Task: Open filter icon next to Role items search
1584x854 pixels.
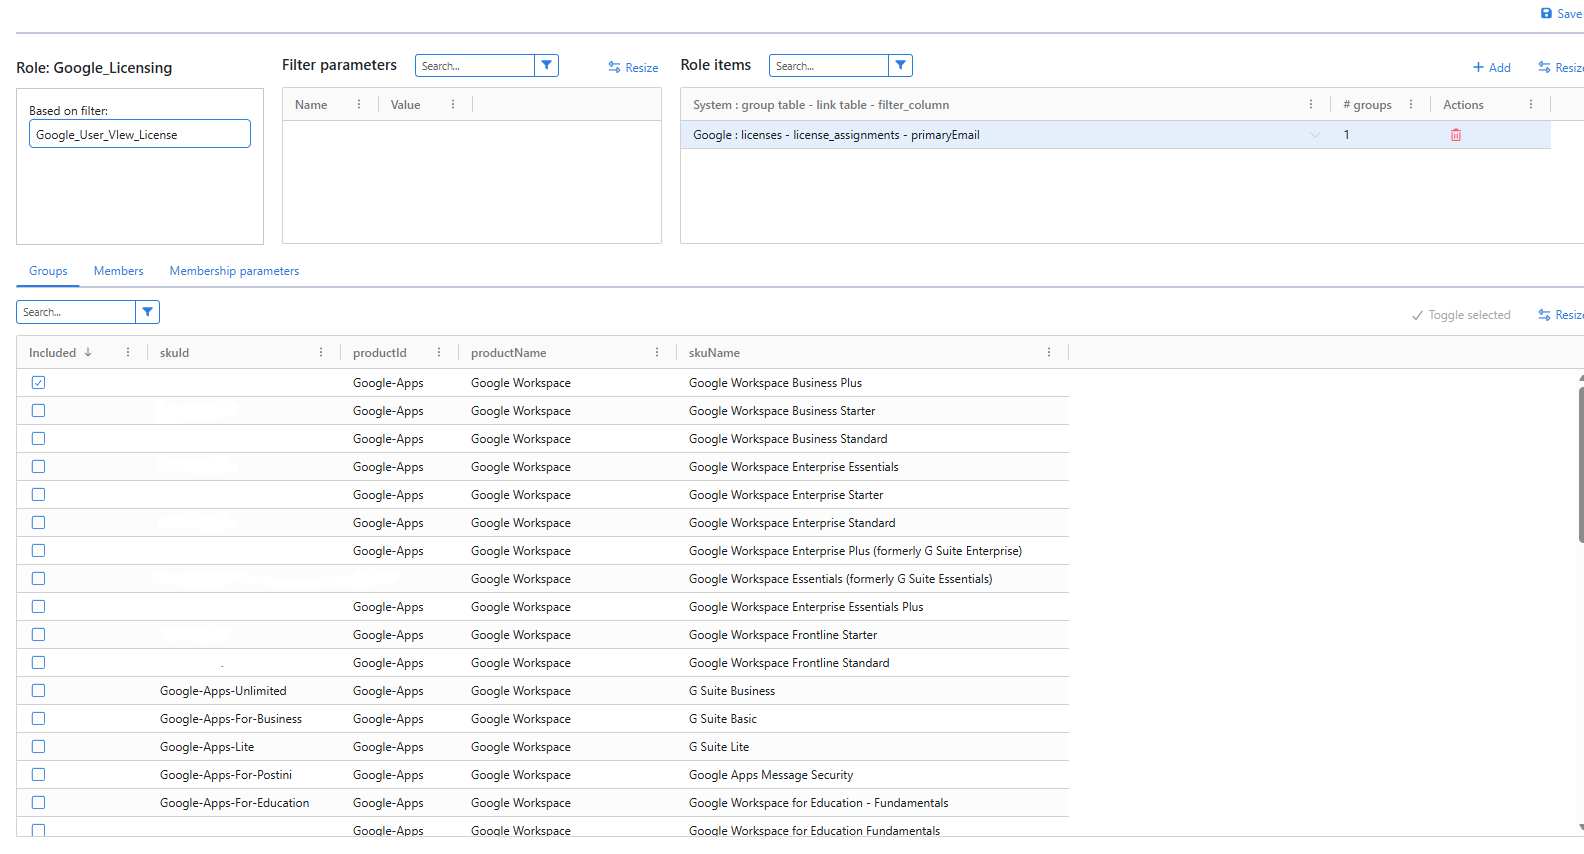Action: click(x=900, y=65)
